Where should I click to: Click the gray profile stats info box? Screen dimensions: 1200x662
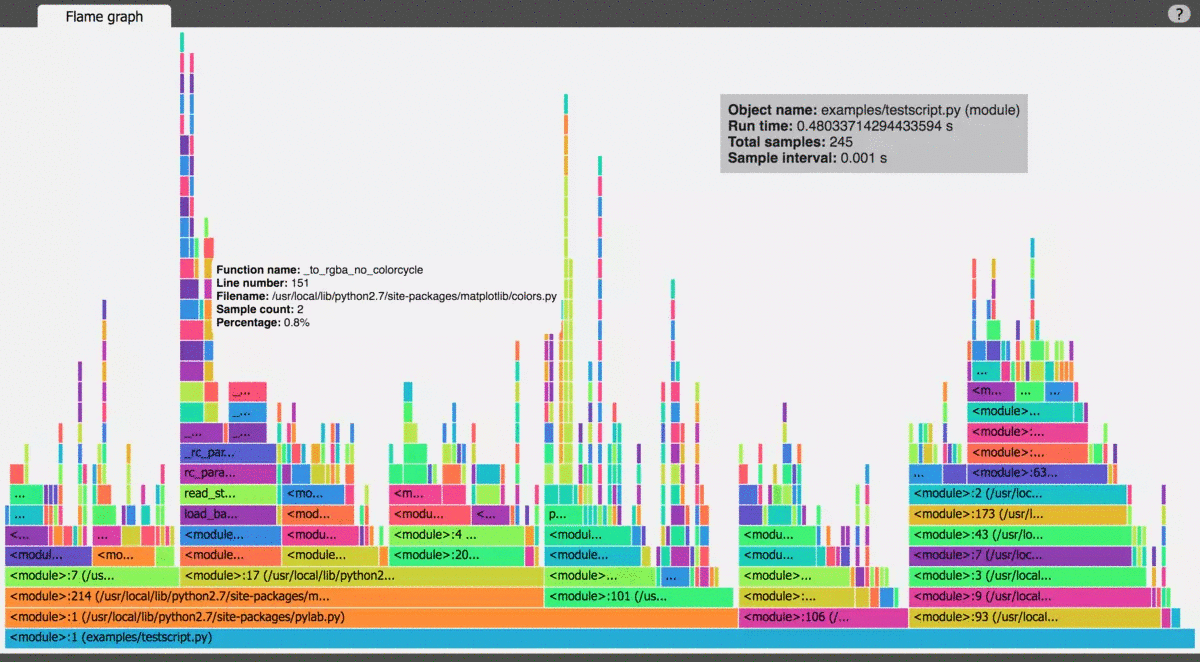[873, 134]
